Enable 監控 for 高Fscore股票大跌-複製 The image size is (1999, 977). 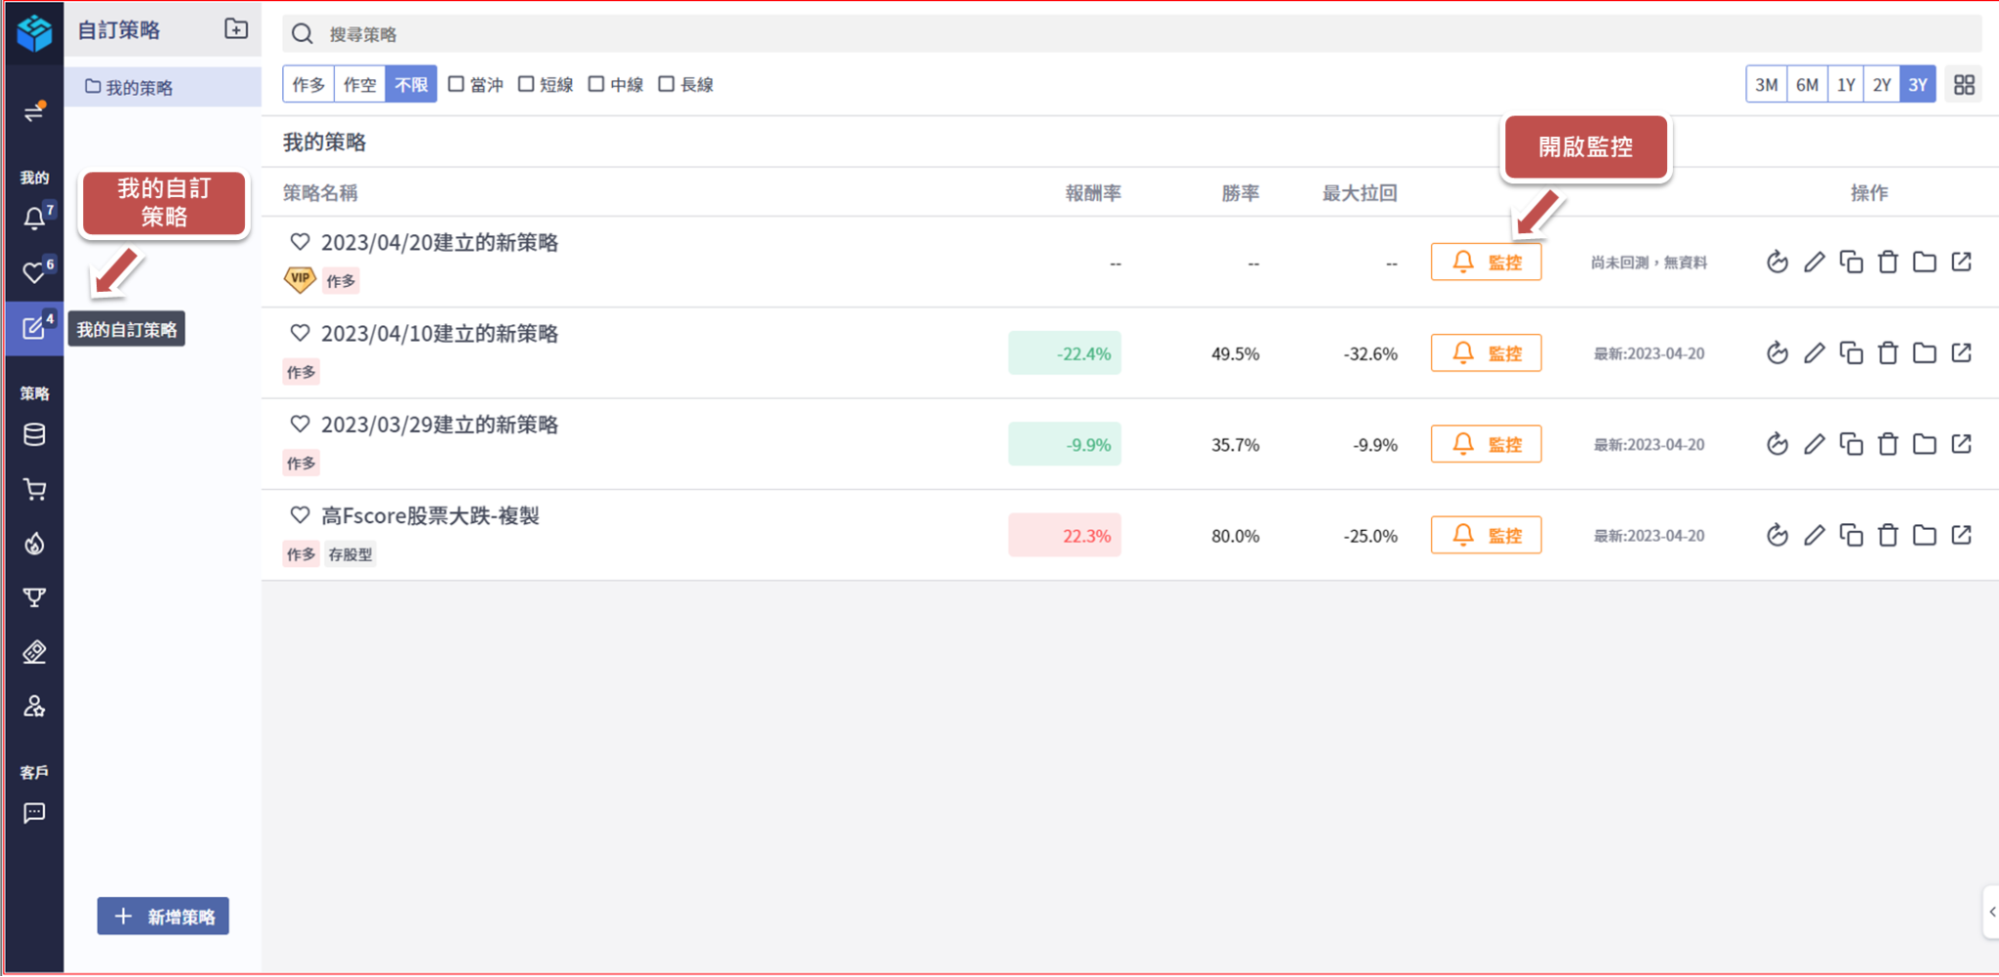pyautogui.click(x=1486, y=535)
